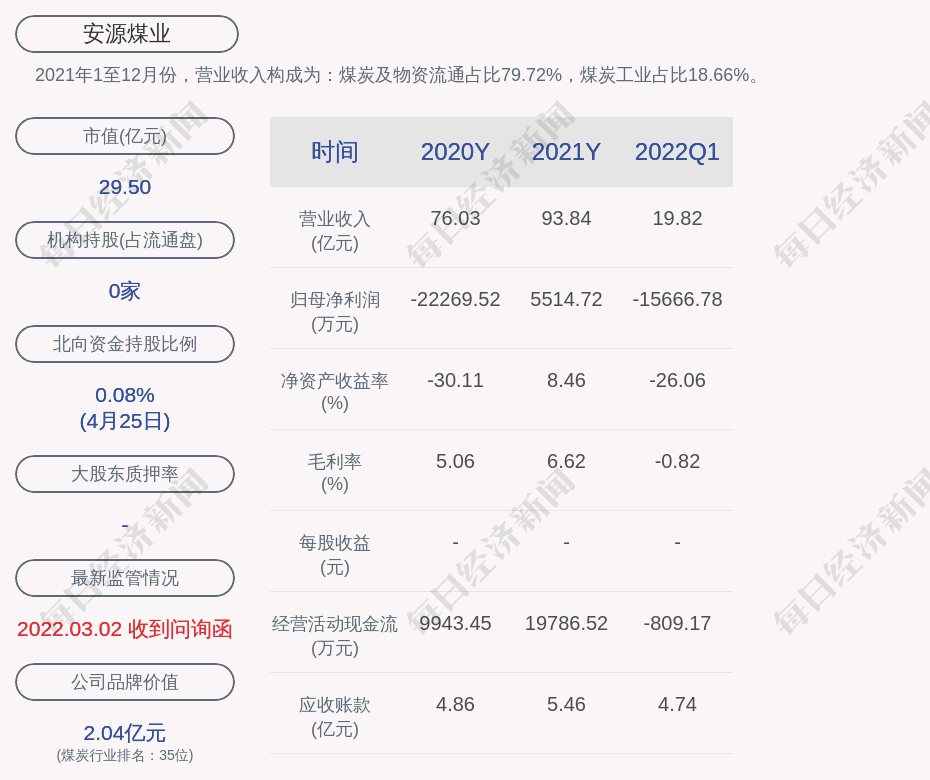
Task: Open the red 2022.03.02 收到问询函 notice
Action: point(125,629)
